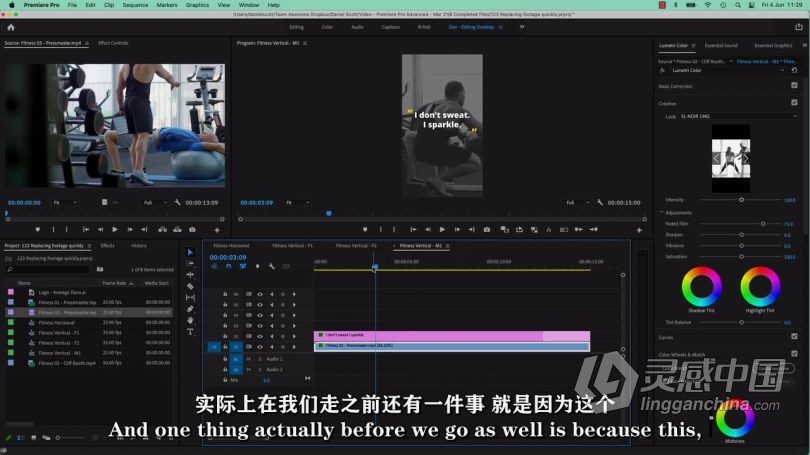Toggle global FX mute in Program monitor
The width and height of the screenshot is (810, 455).
tap(549, 229)
